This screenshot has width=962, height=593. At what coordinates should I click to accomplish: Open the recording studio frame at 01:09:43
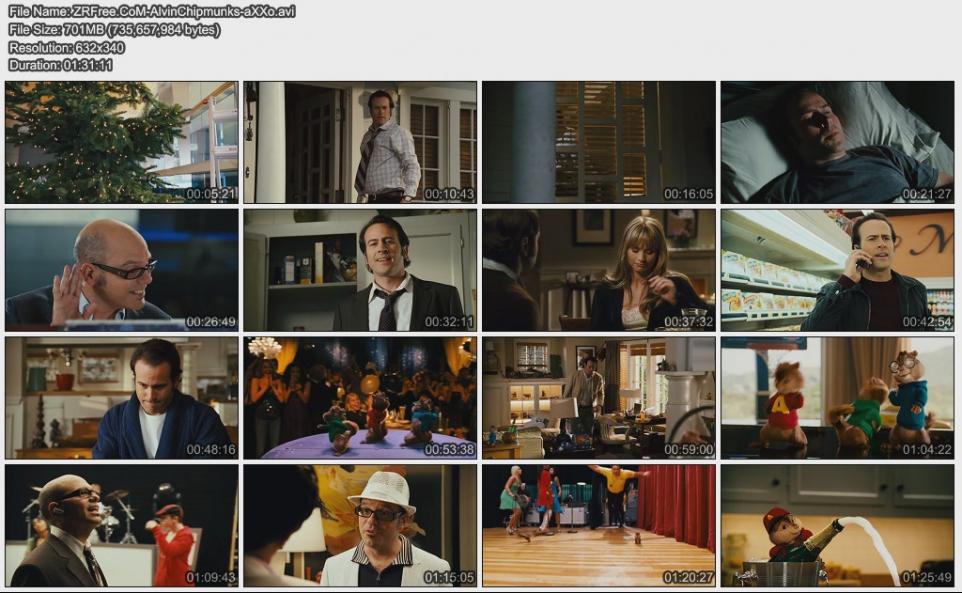pos(121,526)
